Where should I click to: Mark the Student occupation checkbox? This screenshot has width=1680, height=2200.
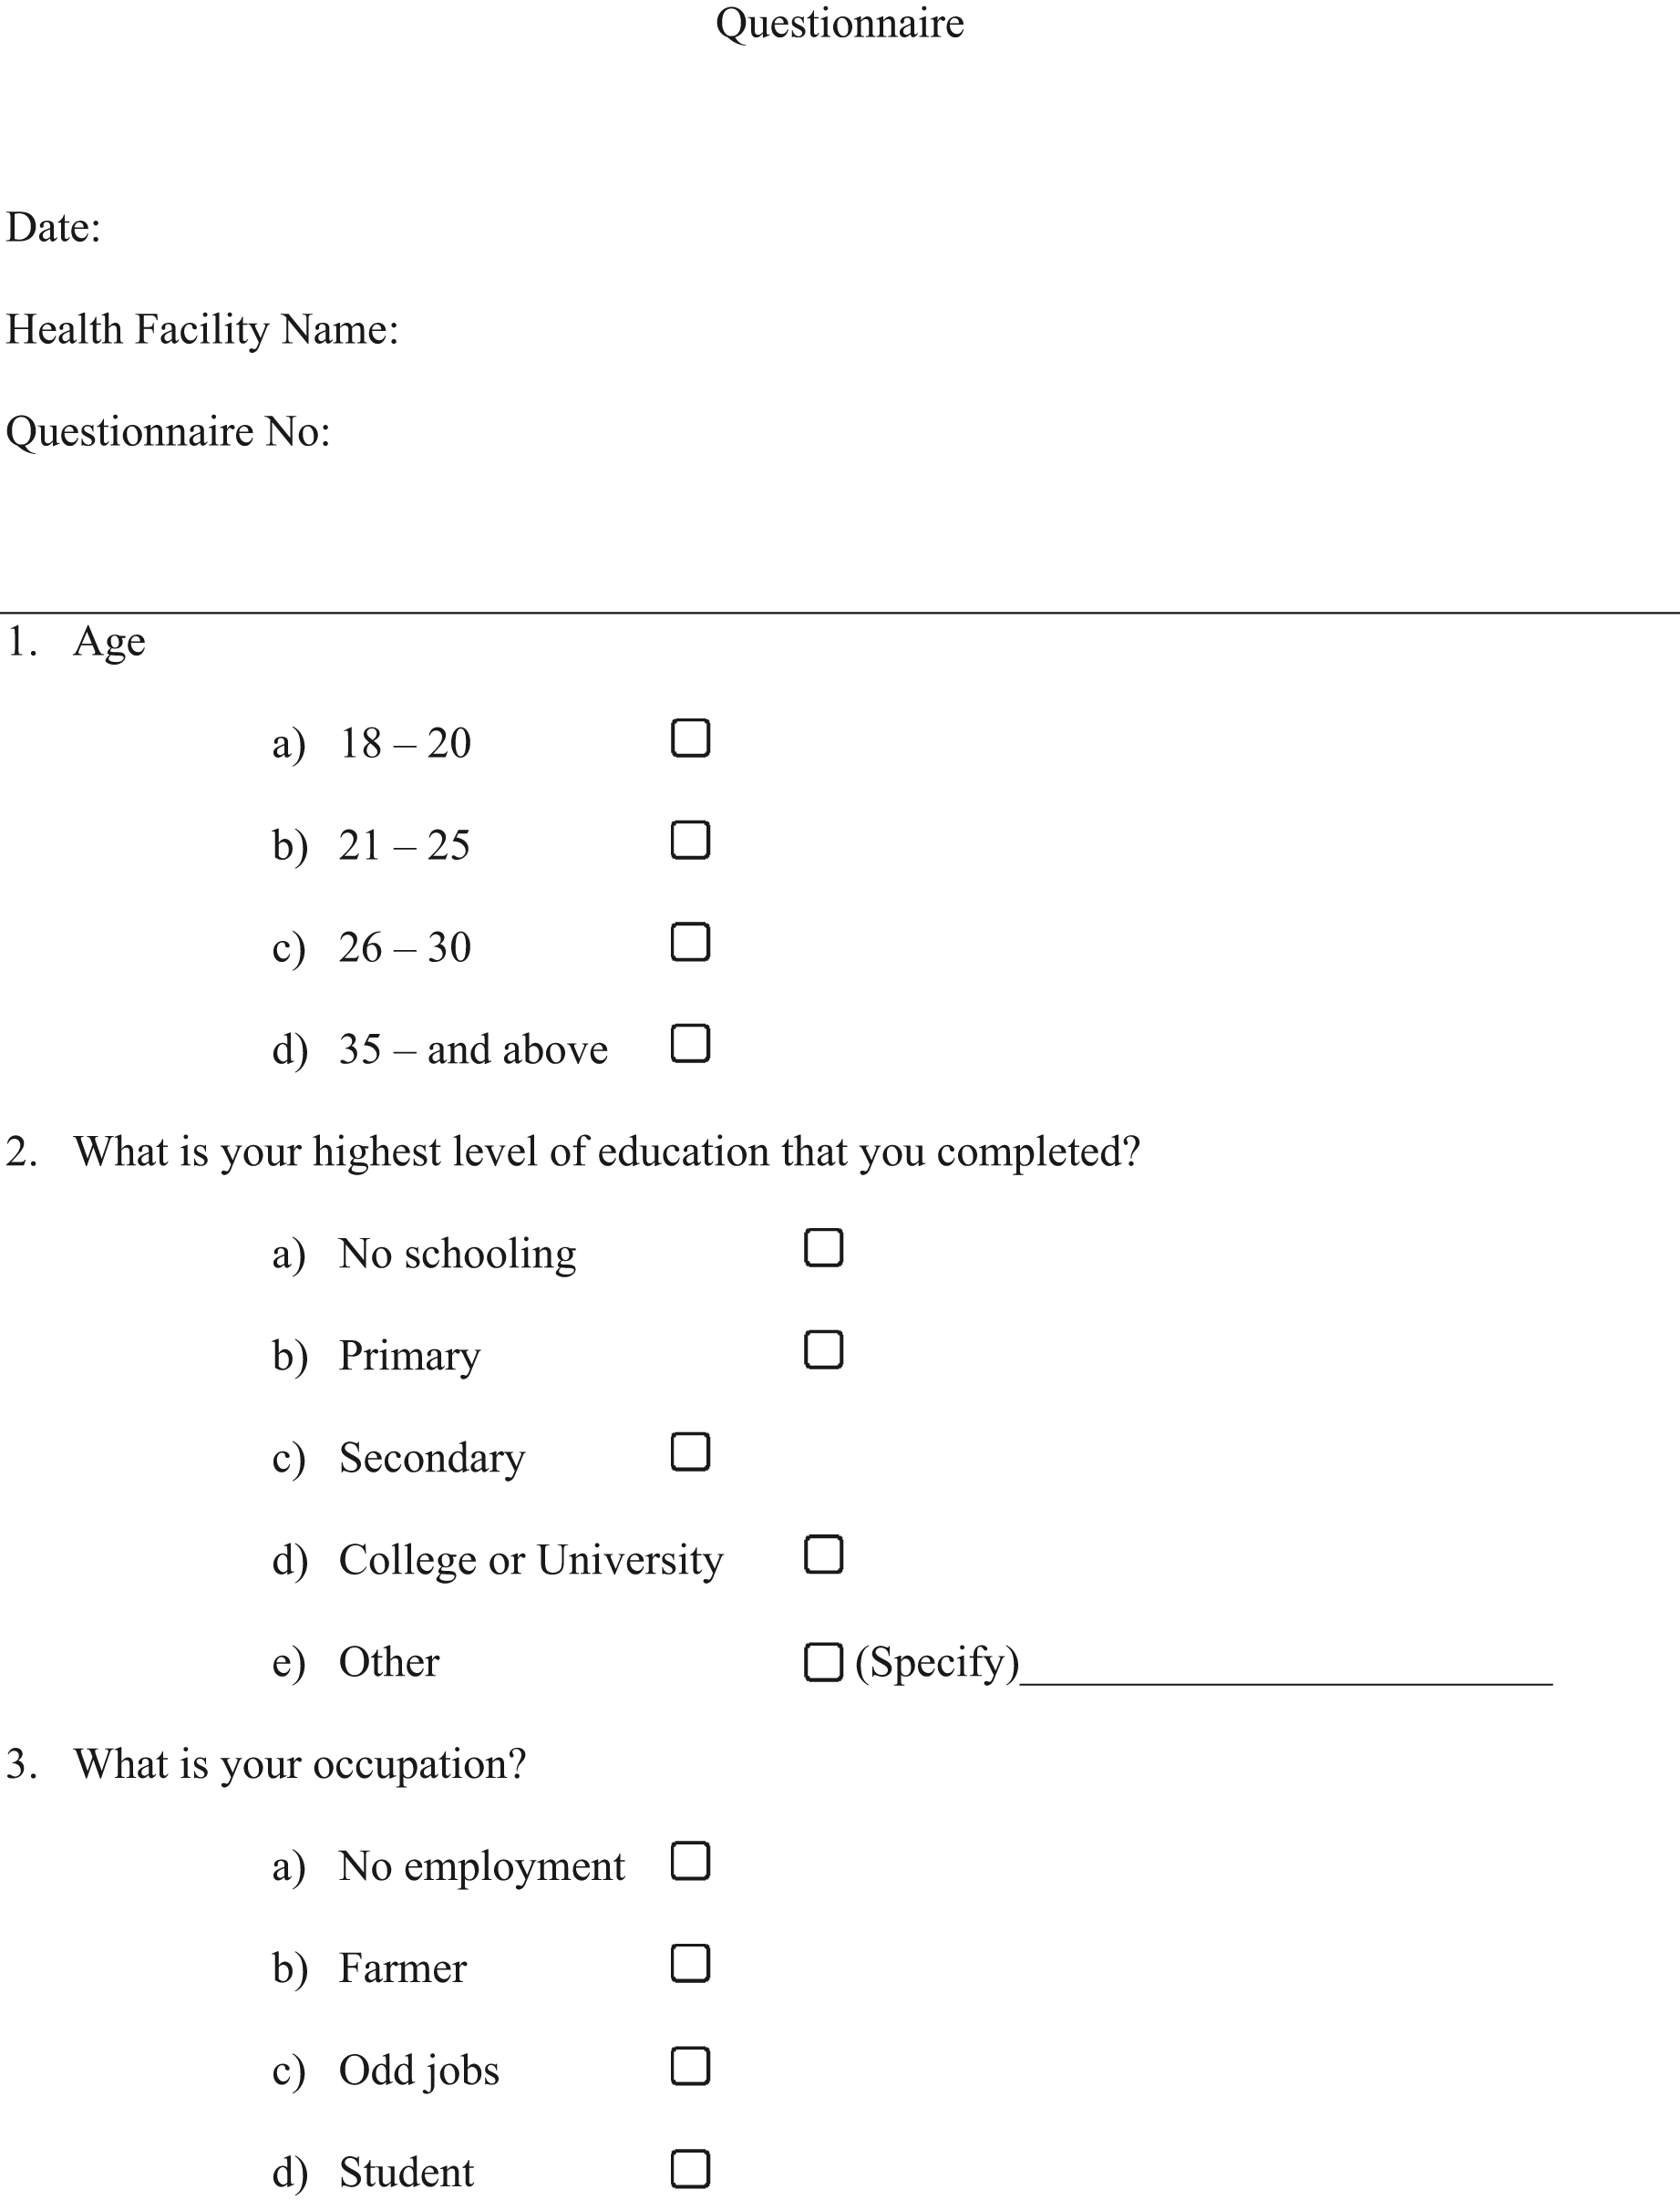point(690,2169)
